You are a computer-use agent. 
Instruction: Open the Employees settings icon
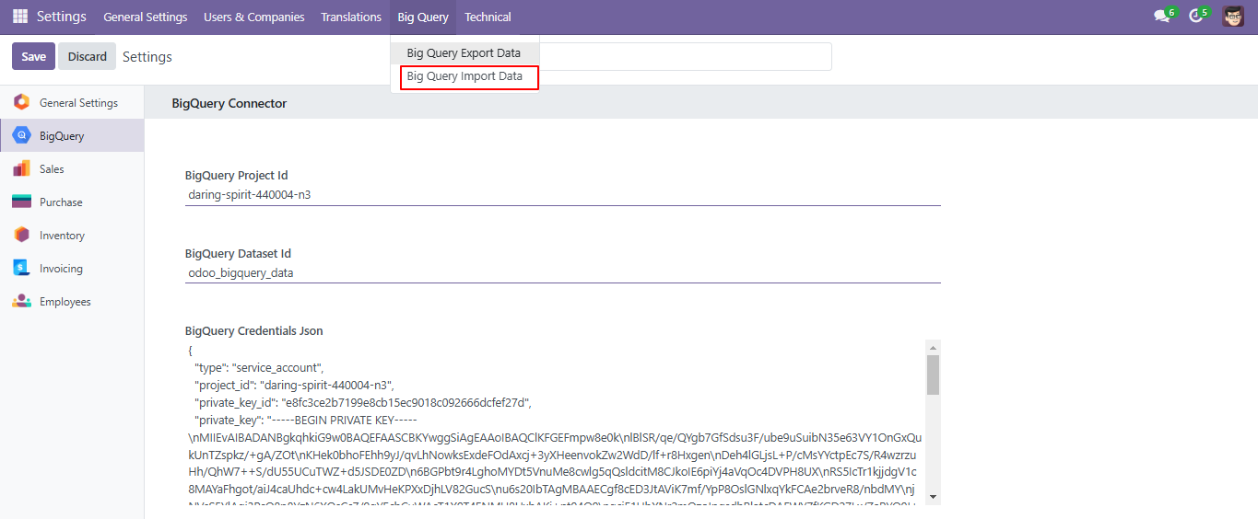[x=21, y=301]
